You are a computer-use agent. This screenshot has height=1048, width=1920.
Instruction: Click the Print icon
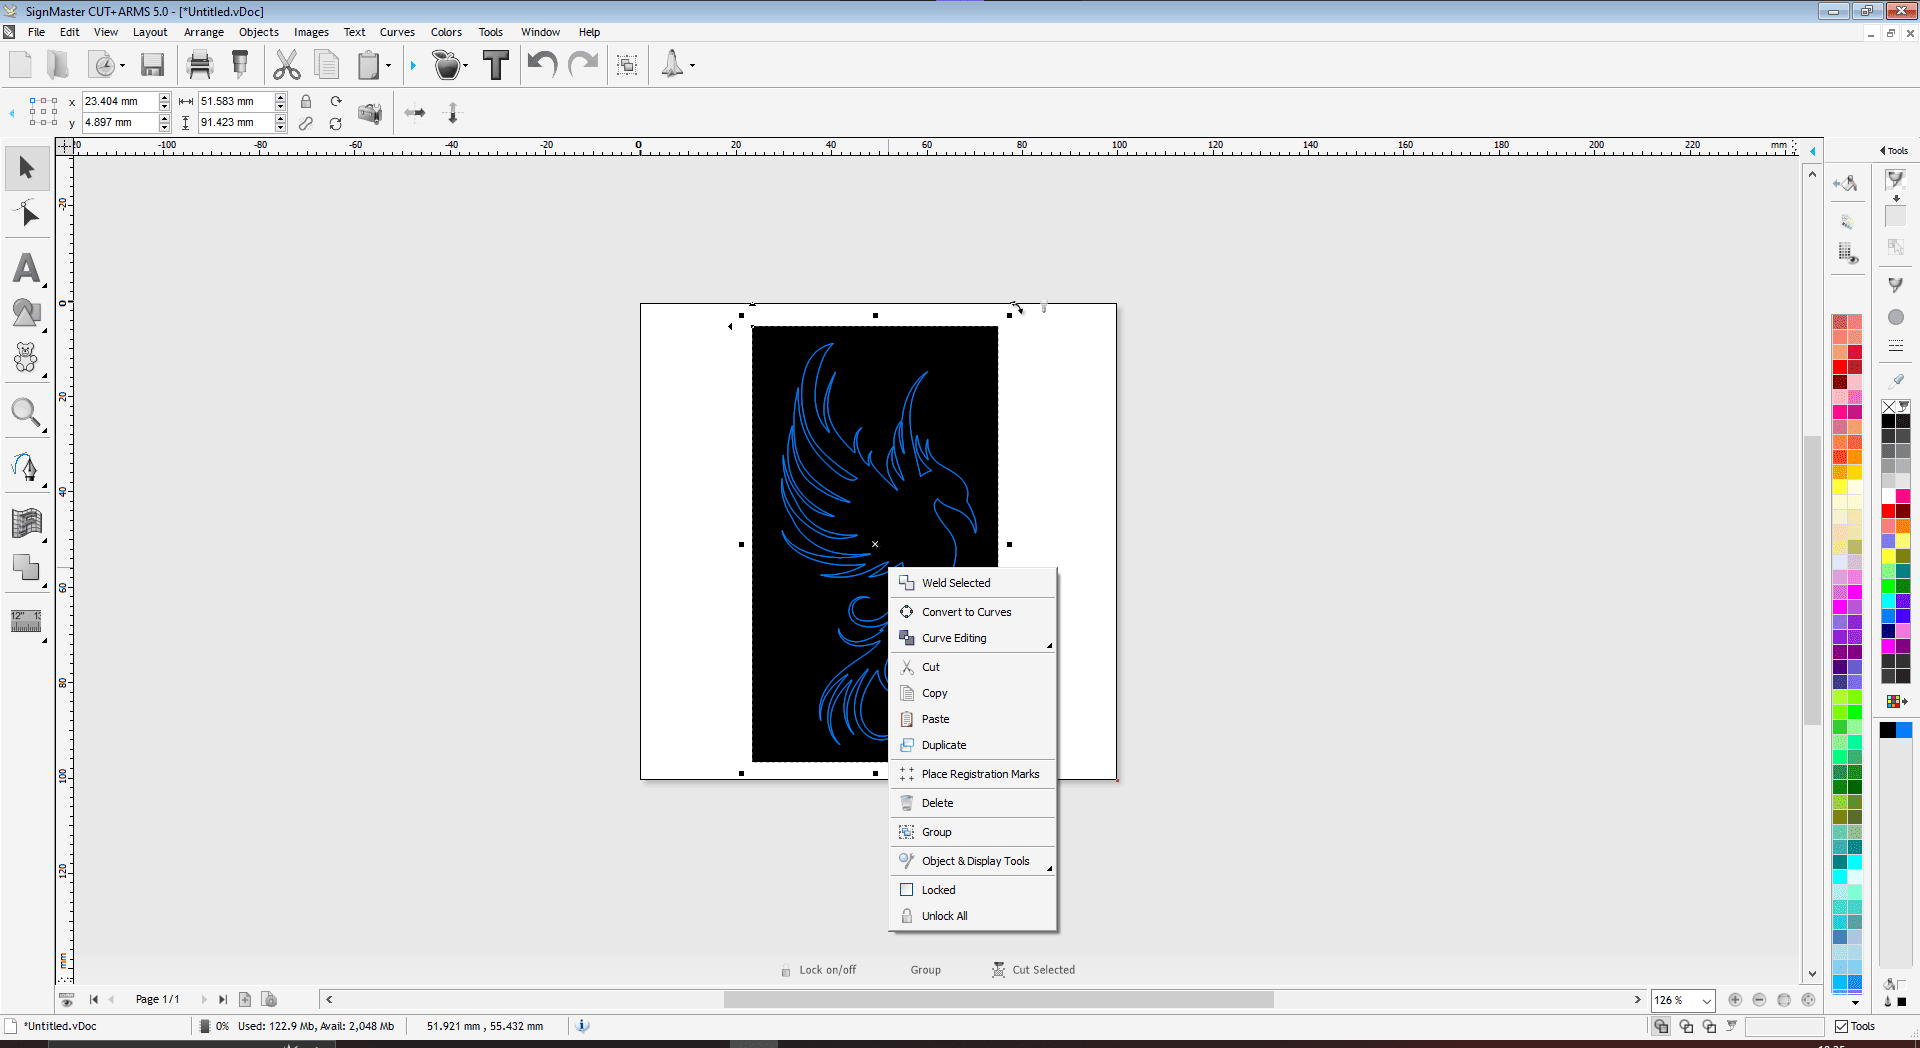coord(200,66)
